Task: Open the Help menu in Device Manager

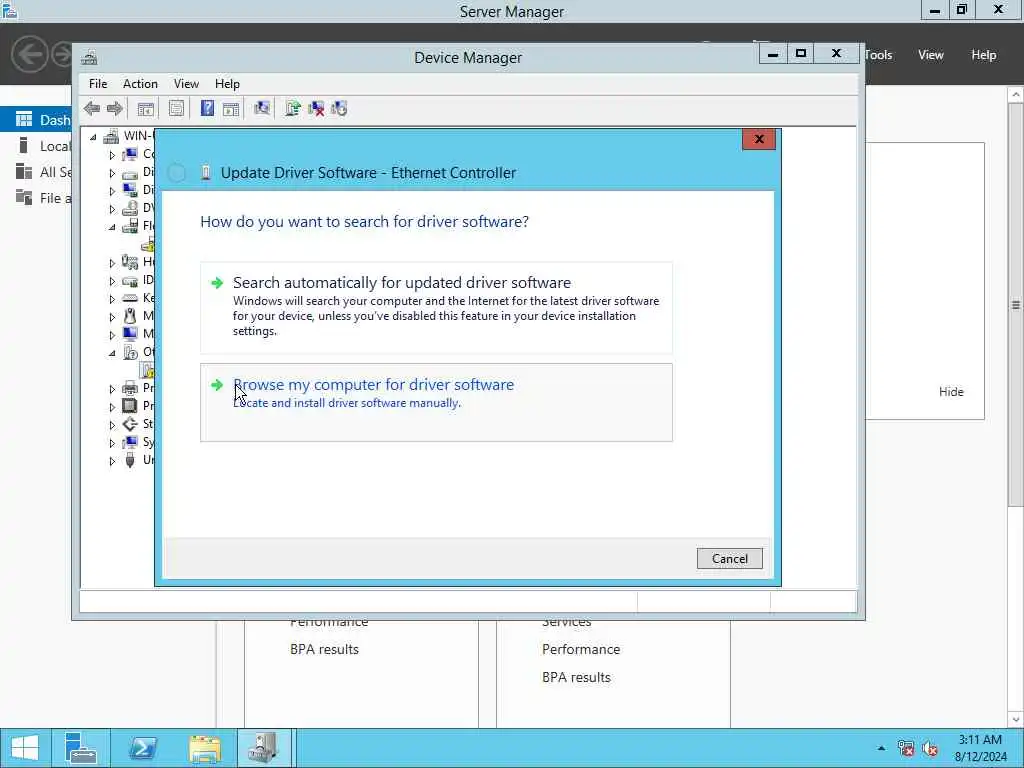Action: point(227,84)
